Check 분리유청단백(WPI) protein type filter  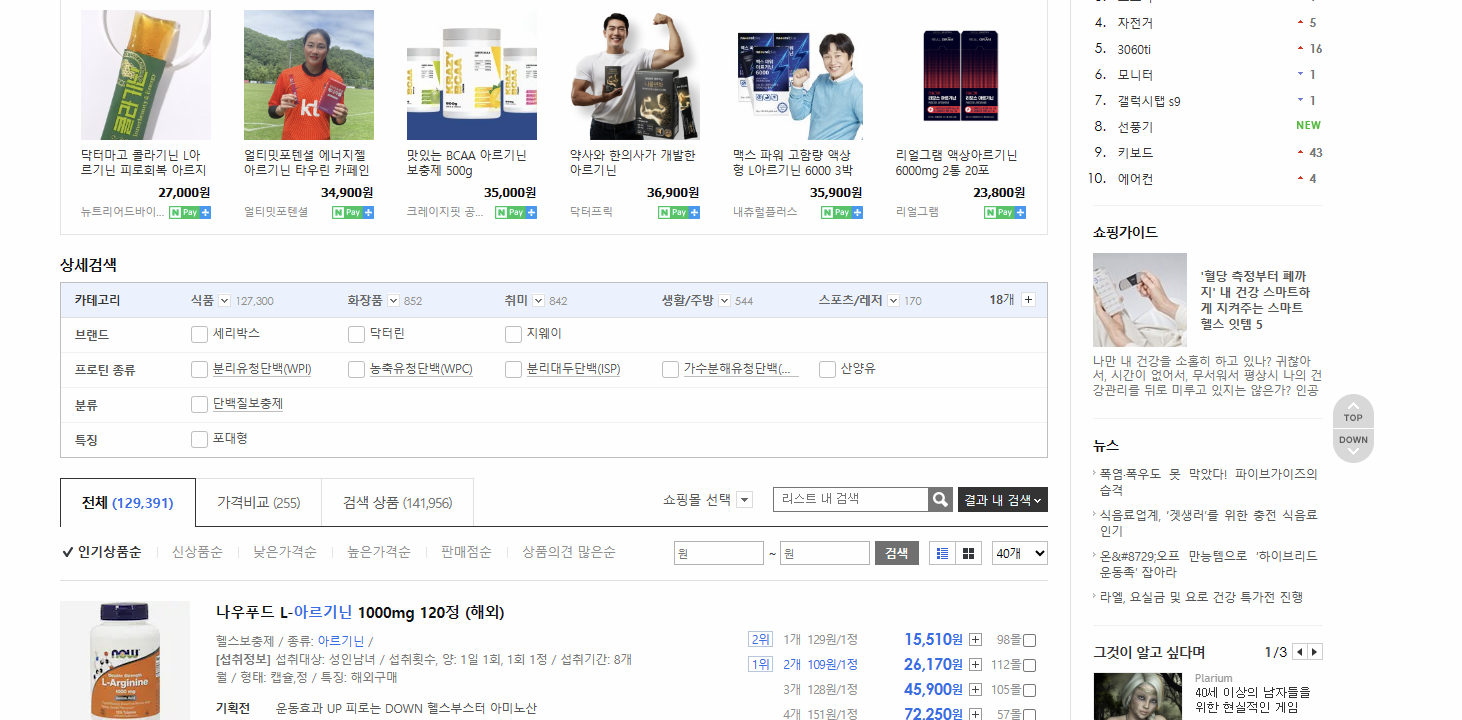(198, 369)
